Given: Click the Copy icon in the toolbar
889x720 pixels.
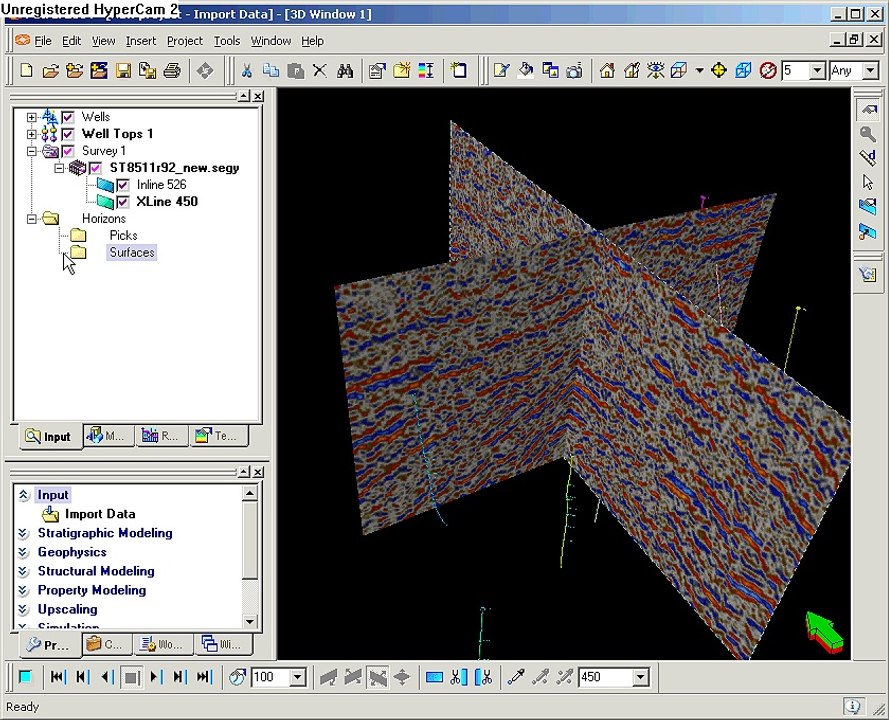Looking at the screenshot, I should coord(270,71).
